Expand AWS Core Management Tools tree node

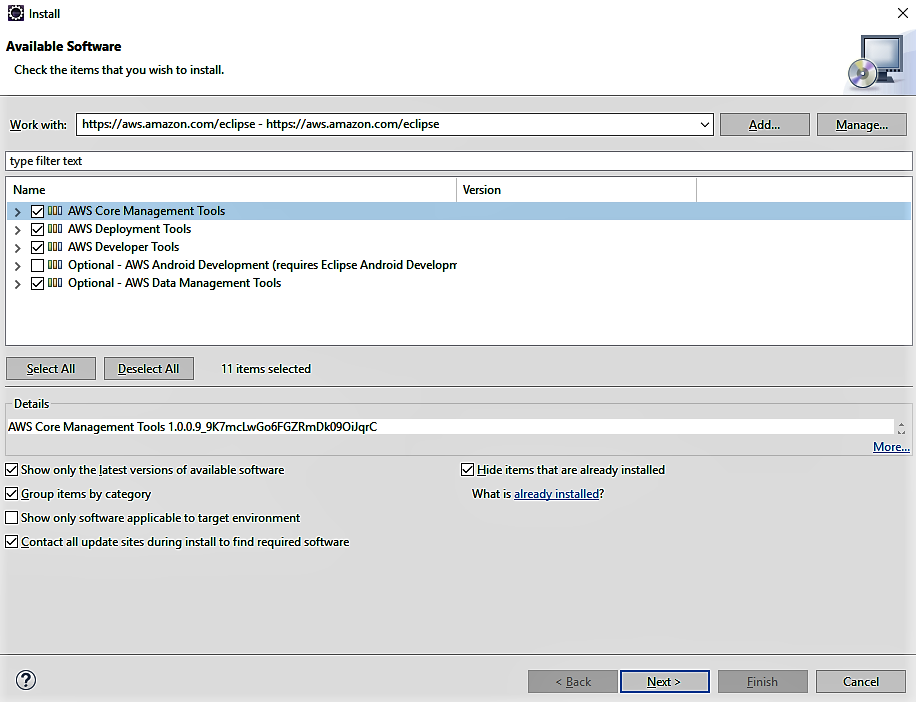18,212
